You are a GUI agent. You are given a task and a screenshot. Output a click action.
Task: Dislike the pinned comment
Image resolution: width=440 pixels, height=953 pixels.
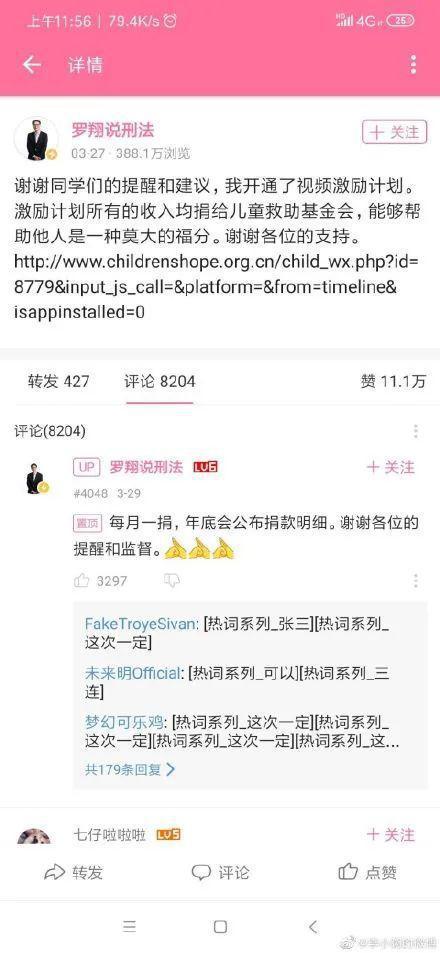tap(172, 580)
